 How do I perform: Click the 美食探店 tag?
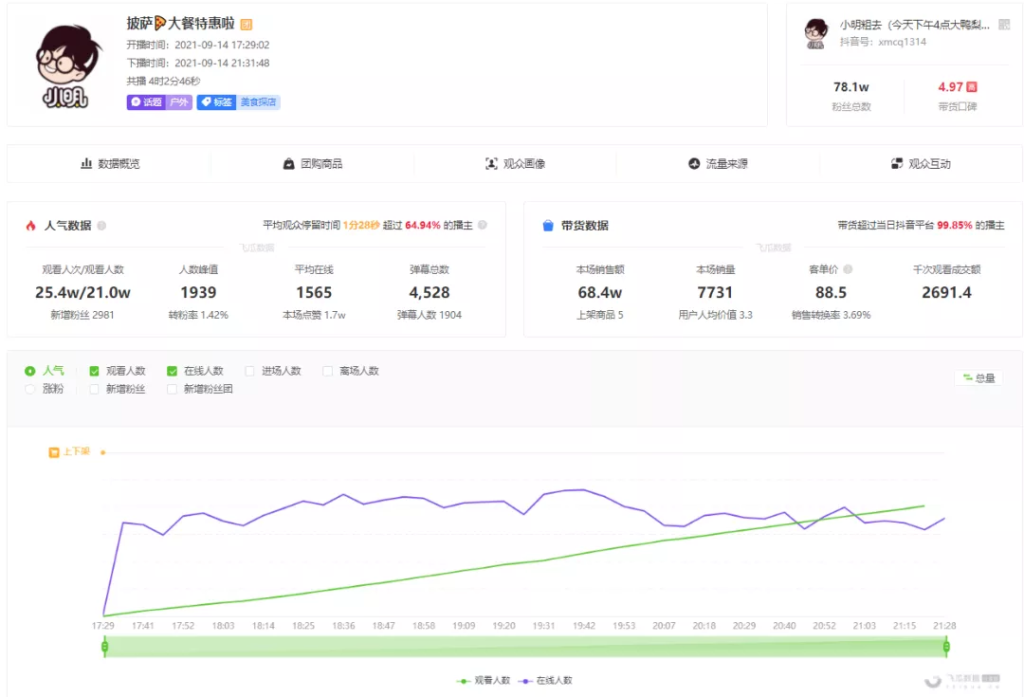pos(257,102)
